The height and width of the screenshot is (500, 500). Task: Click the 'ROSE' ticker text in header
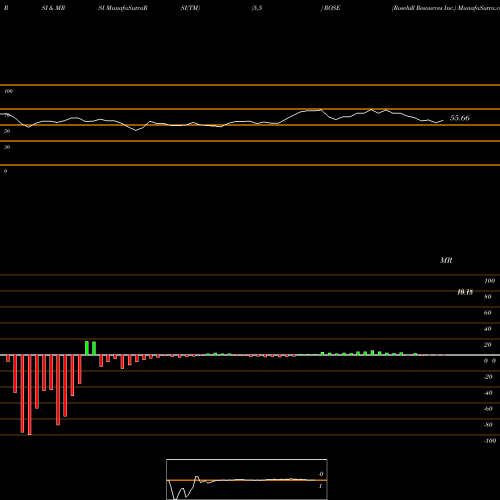point(332,8)
